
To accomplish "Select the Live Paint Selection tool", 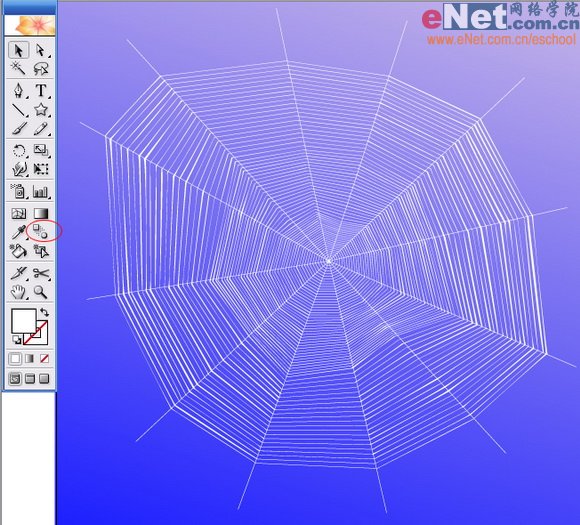I will [x=41, y=251].
